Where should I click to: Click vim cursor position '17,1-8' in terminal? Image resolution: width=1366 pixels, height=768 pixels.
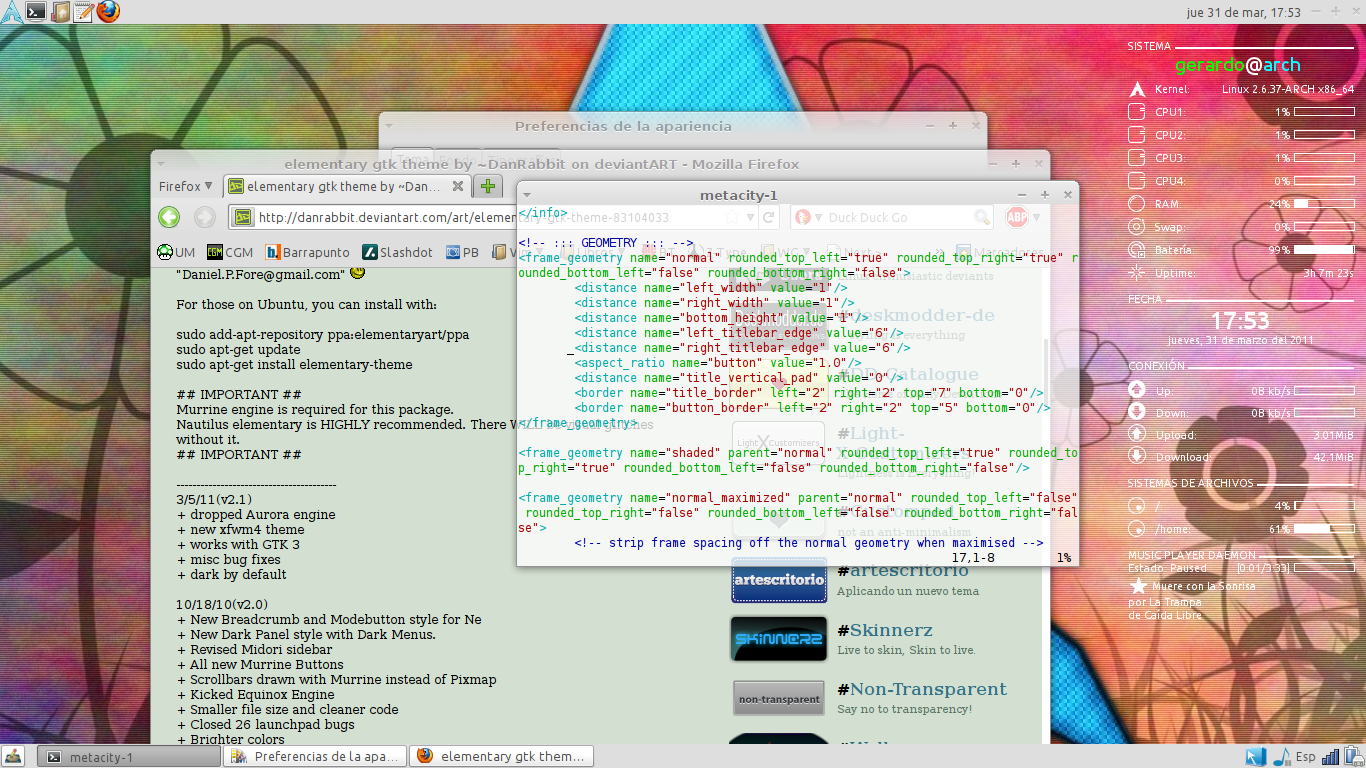coord(973,557)
